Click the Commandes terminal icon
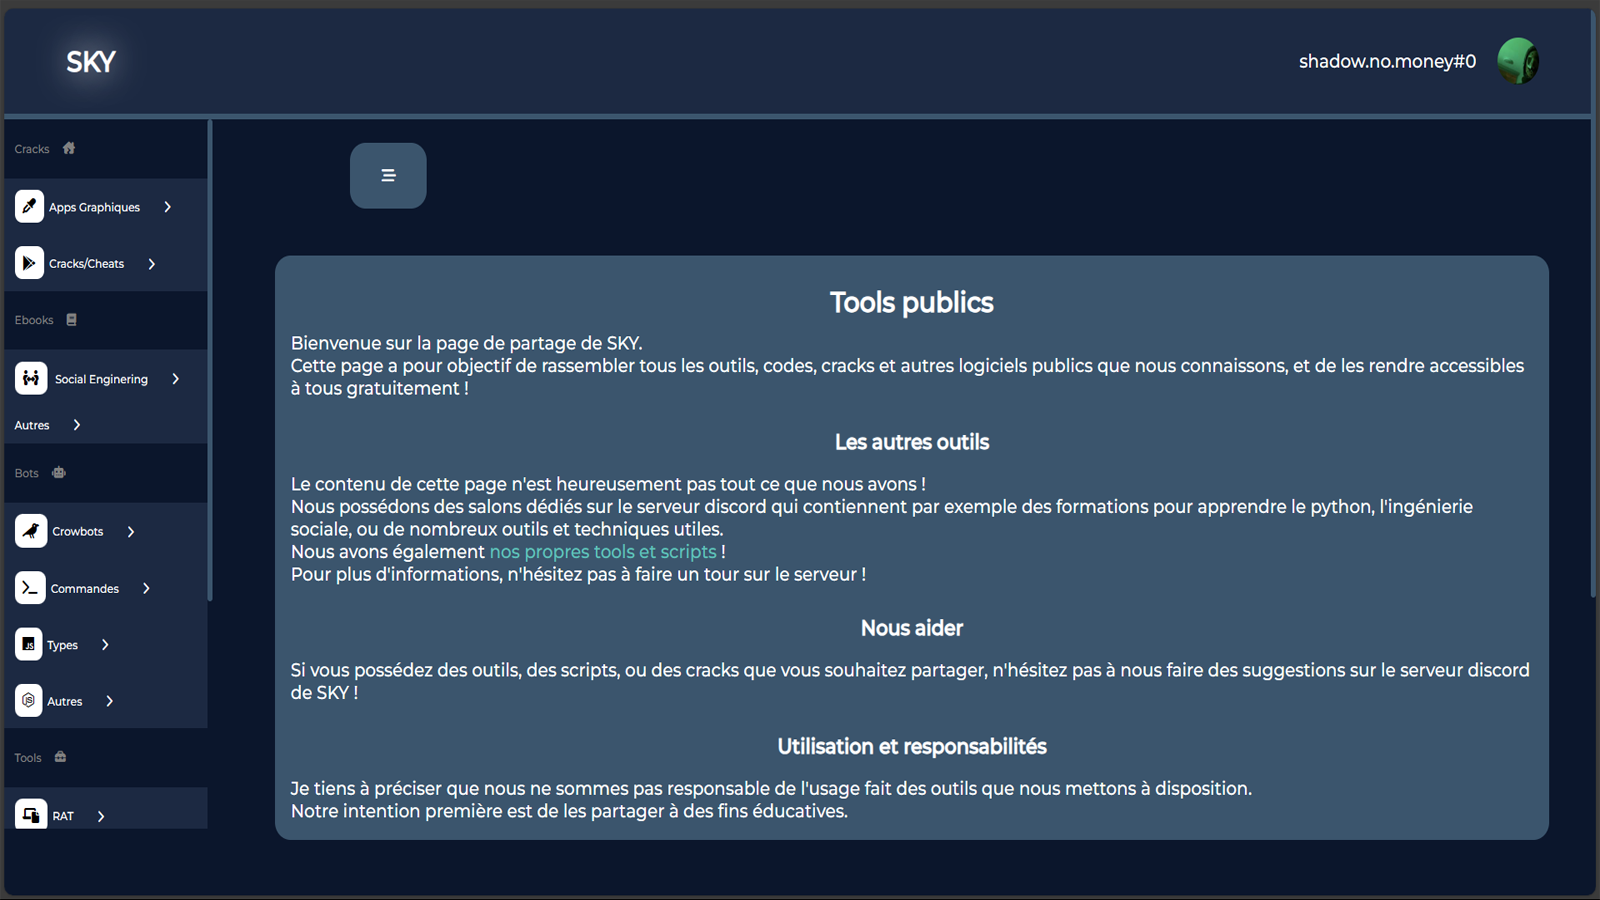 coord(30,588)
